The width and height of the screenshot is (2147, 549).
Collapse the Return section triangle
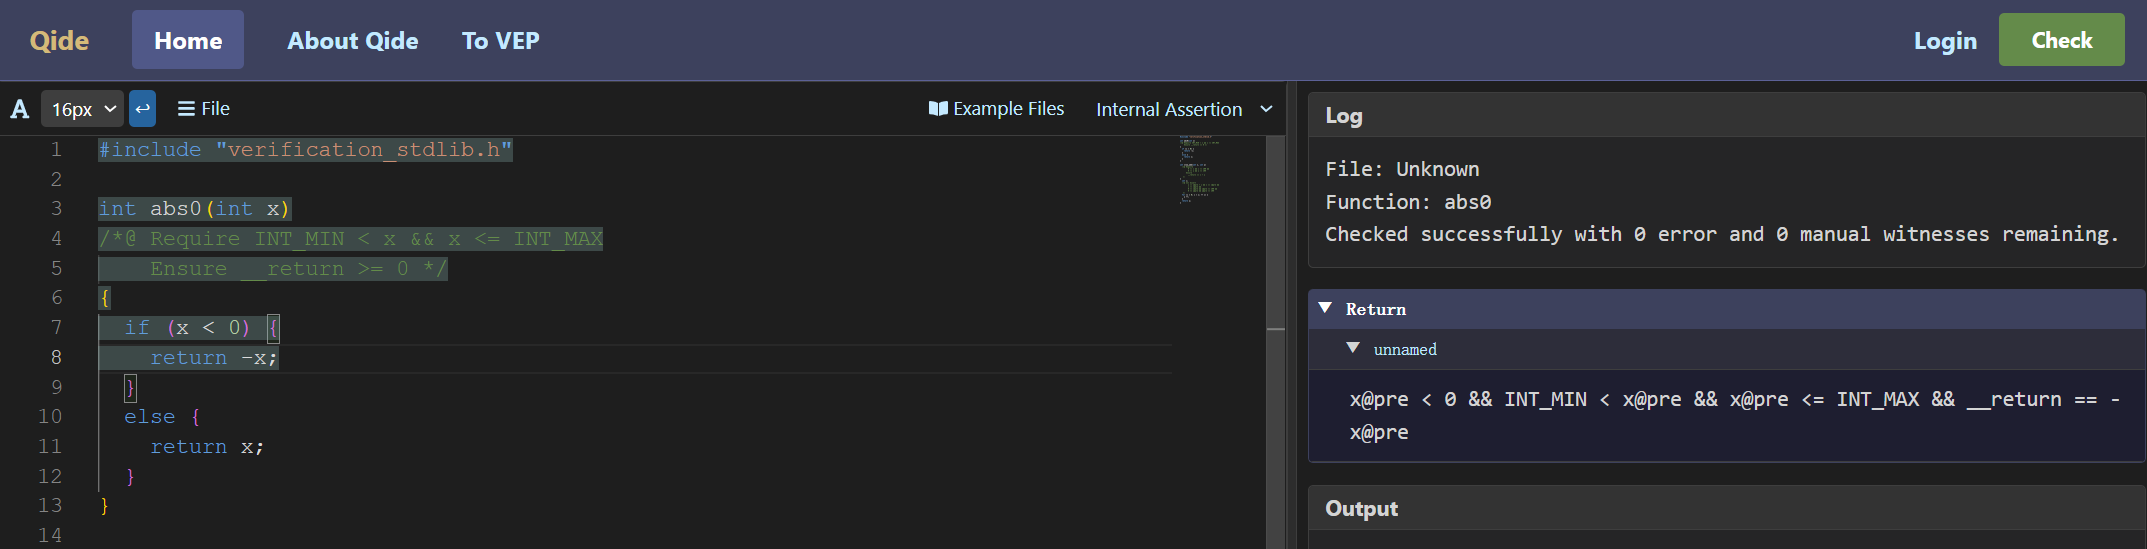coord(1325,309)
